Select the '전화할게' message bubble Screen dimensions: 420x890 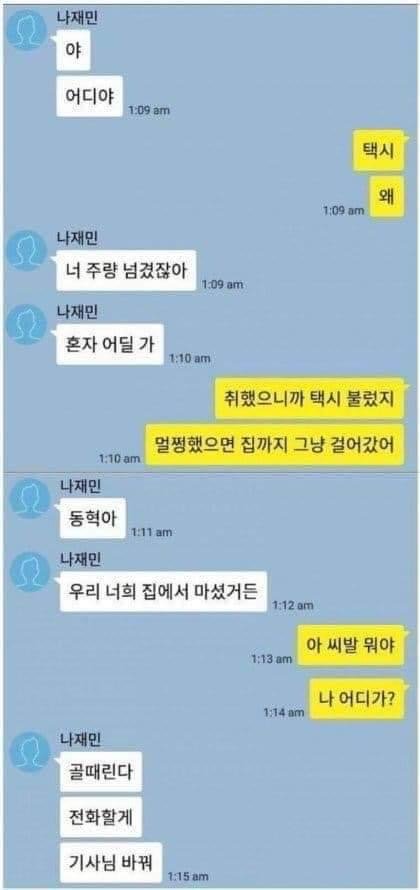tap(100, 816)
